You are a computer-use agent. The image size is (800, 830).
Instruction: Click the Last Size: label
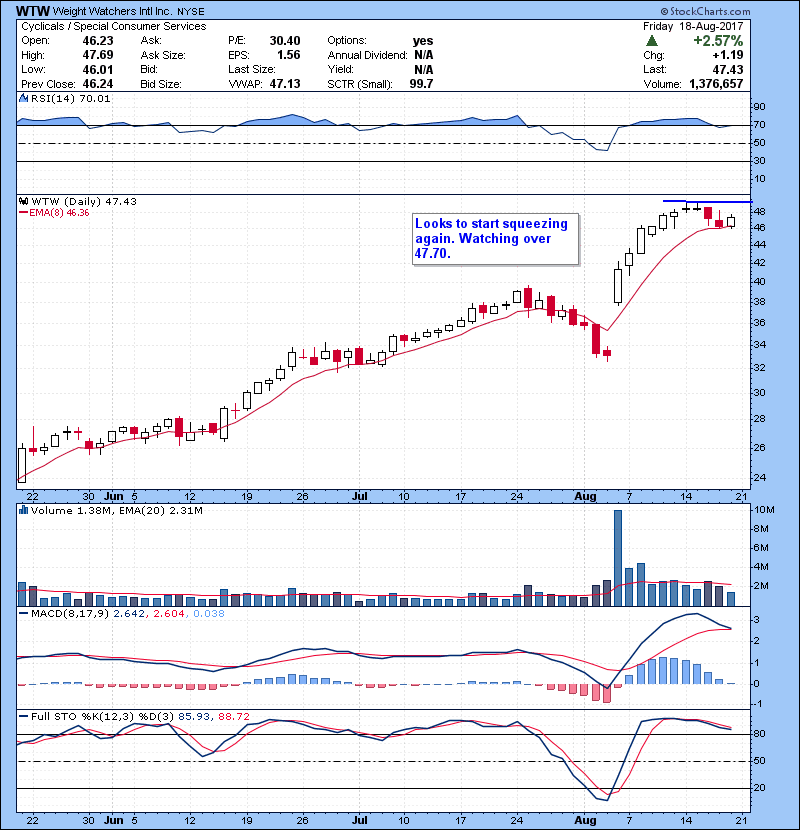(252, 69)
